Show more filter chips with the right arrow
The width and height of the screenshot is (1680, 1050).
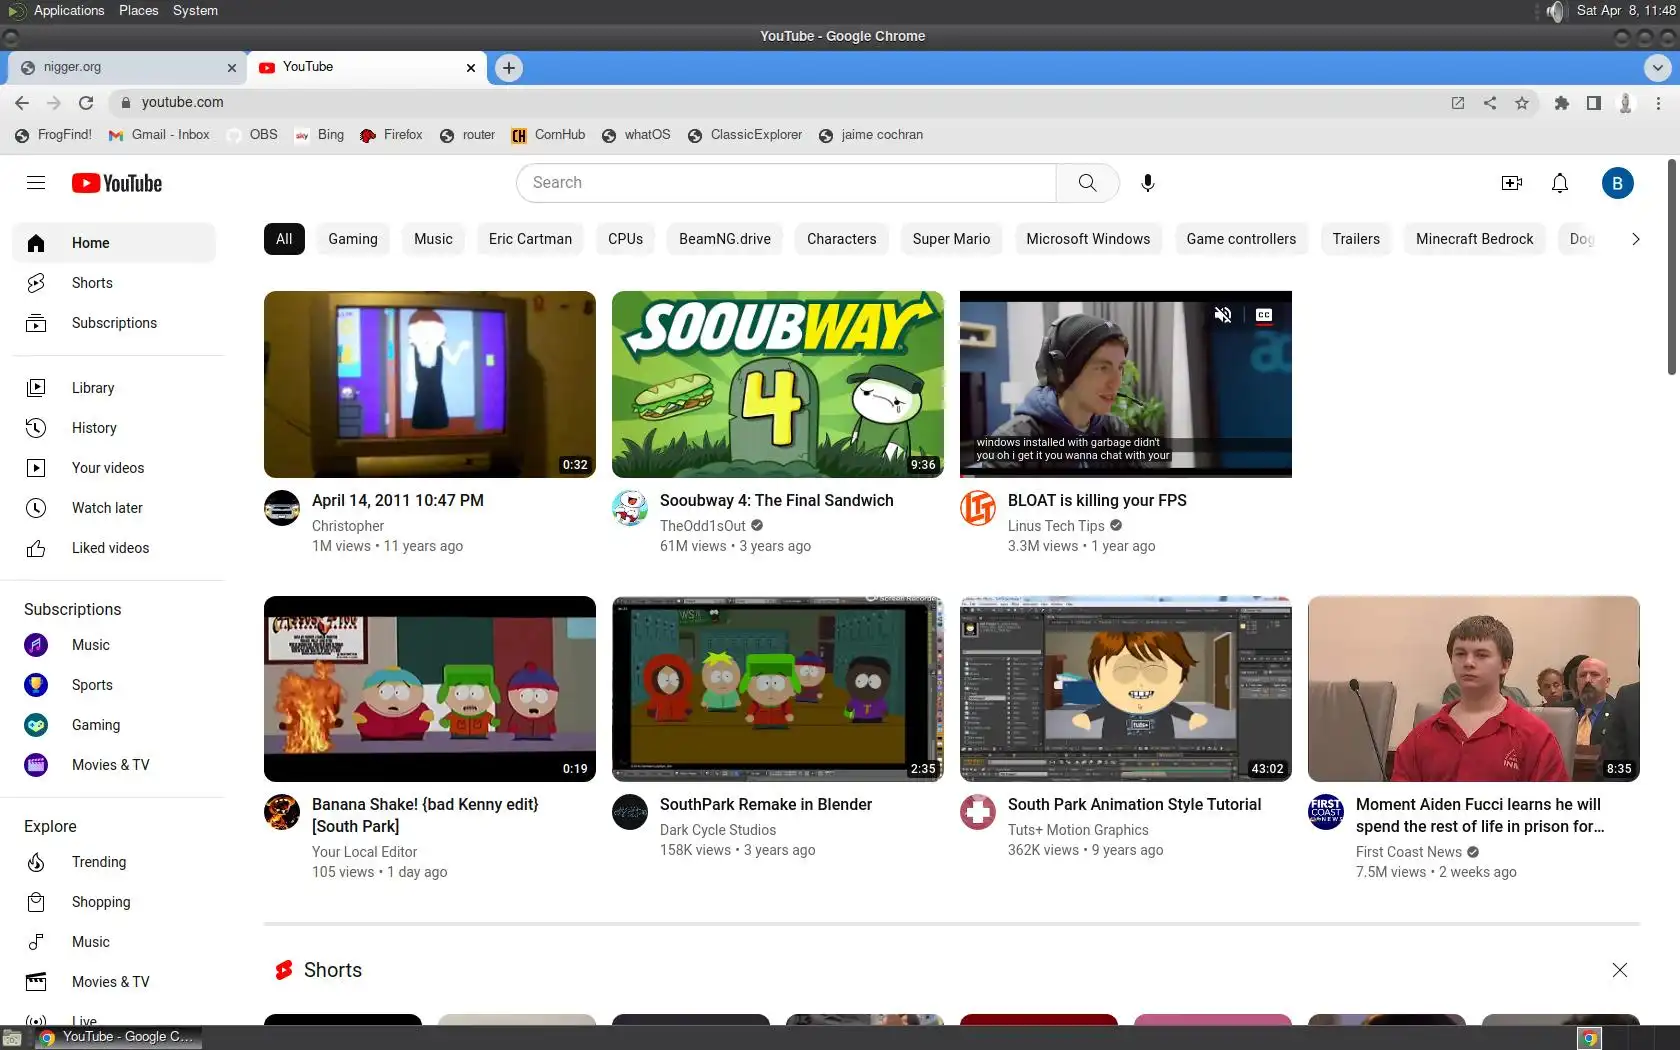(1635, 239)
